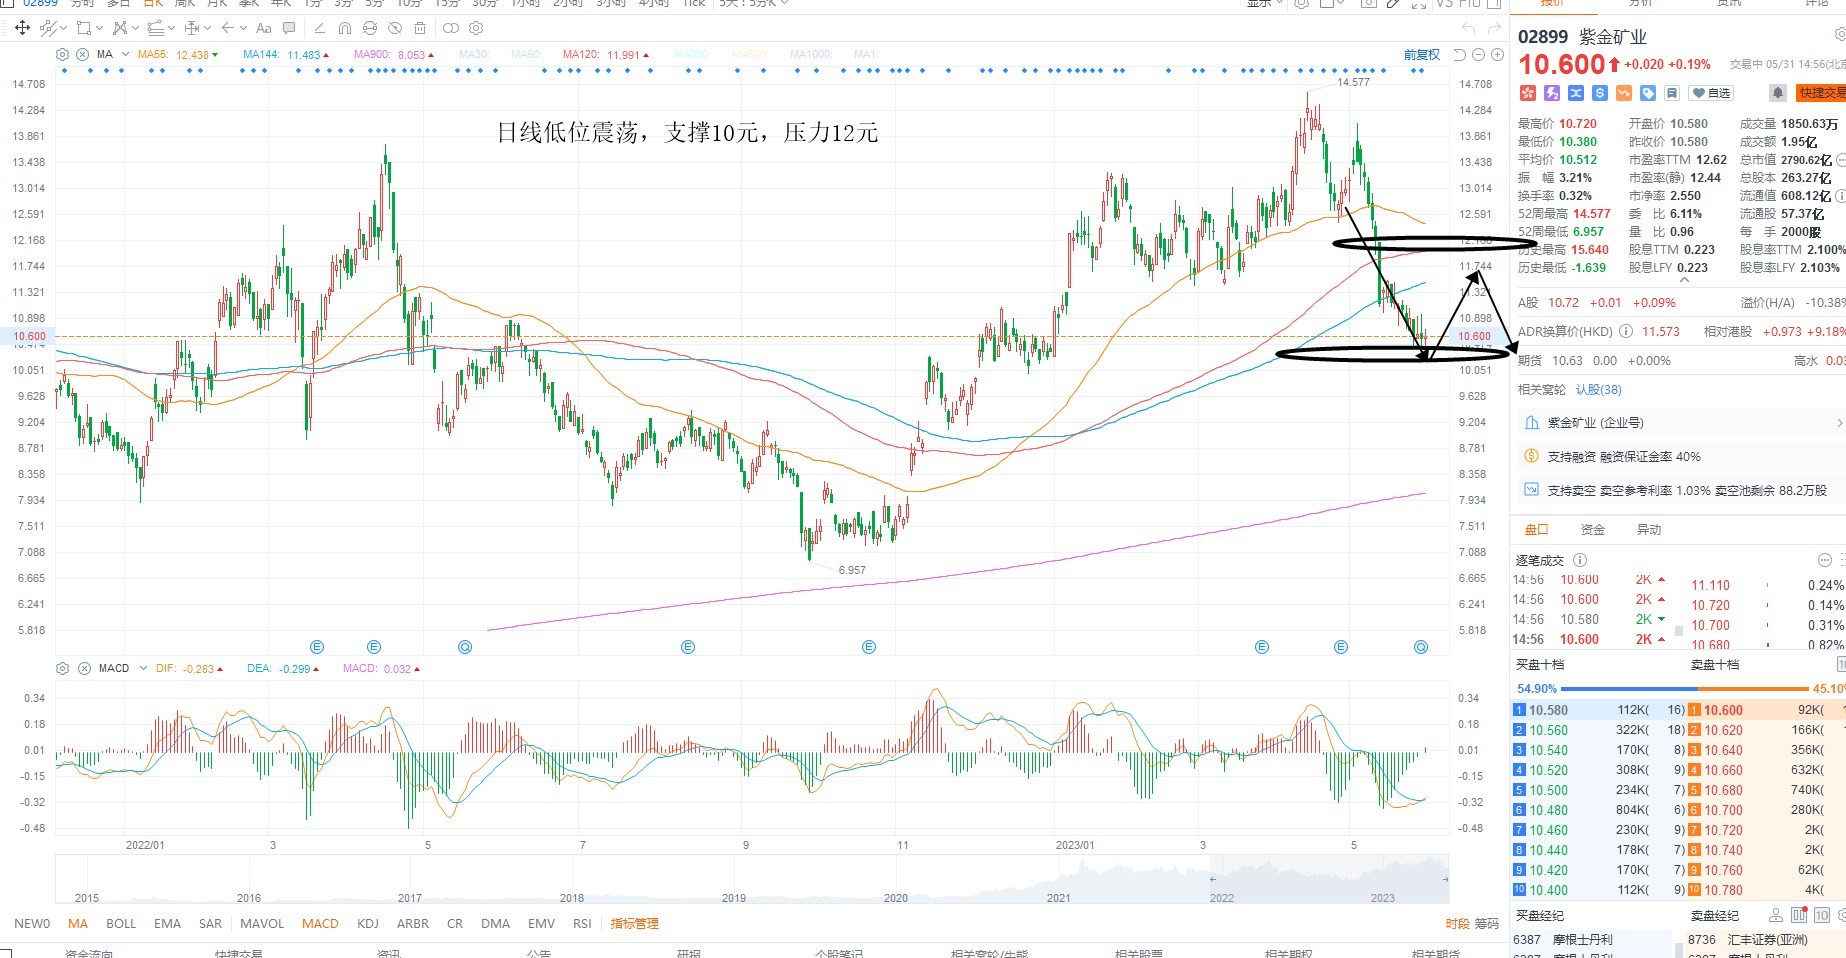The image size is (1846, 958).
Task: Open the 前复权 price adjustment selector
Action: [1421, 55]
